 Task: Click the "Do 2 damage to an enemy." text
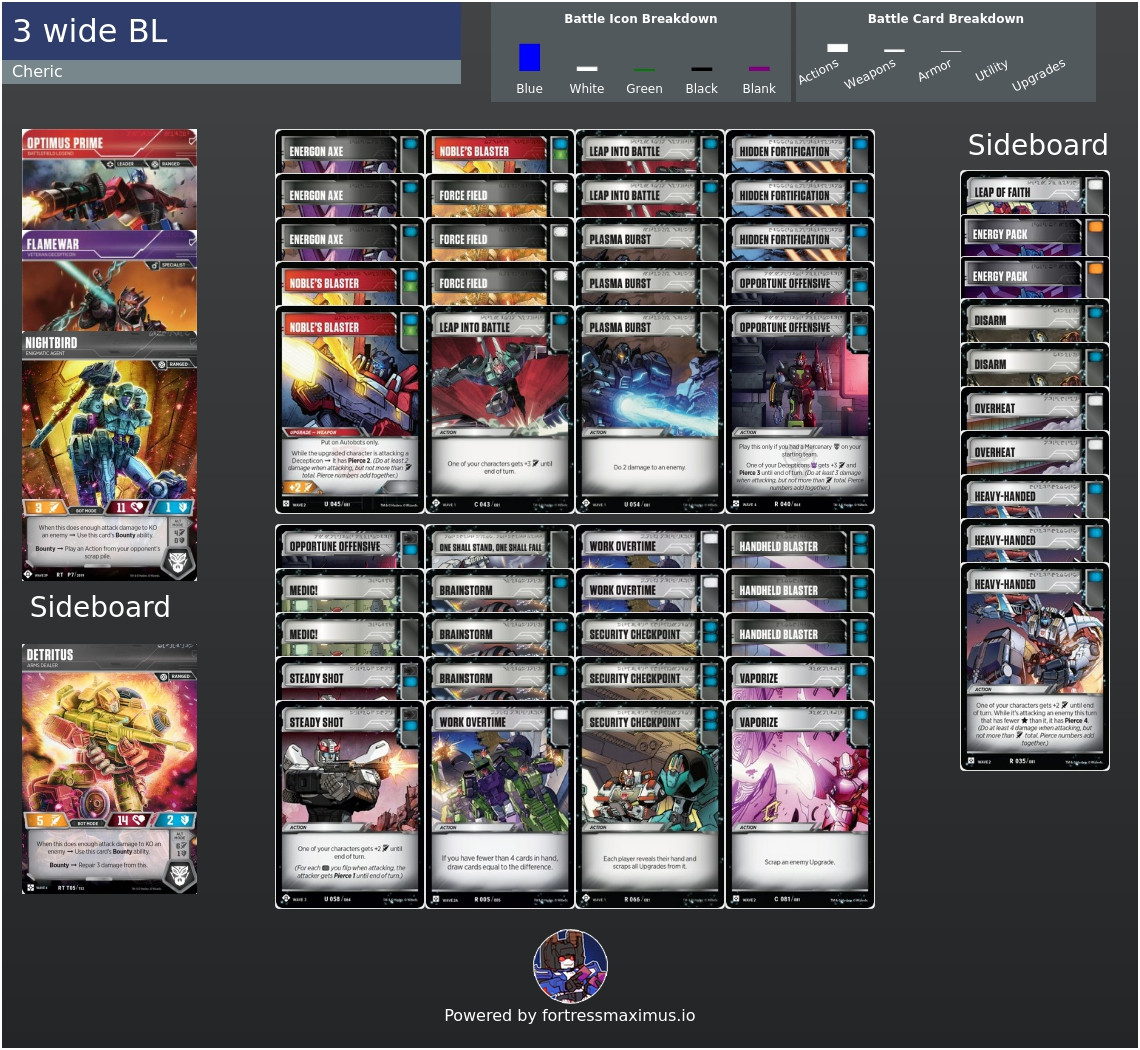tap(649, 468)
